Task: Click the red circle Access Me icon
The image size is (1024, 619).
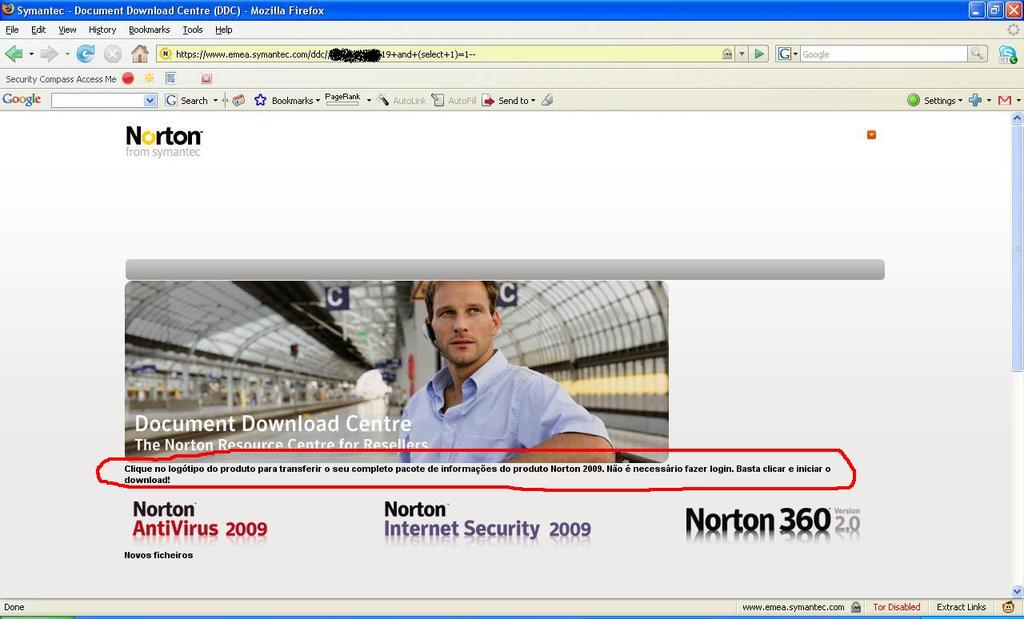Action: click(x=128, y=78)
